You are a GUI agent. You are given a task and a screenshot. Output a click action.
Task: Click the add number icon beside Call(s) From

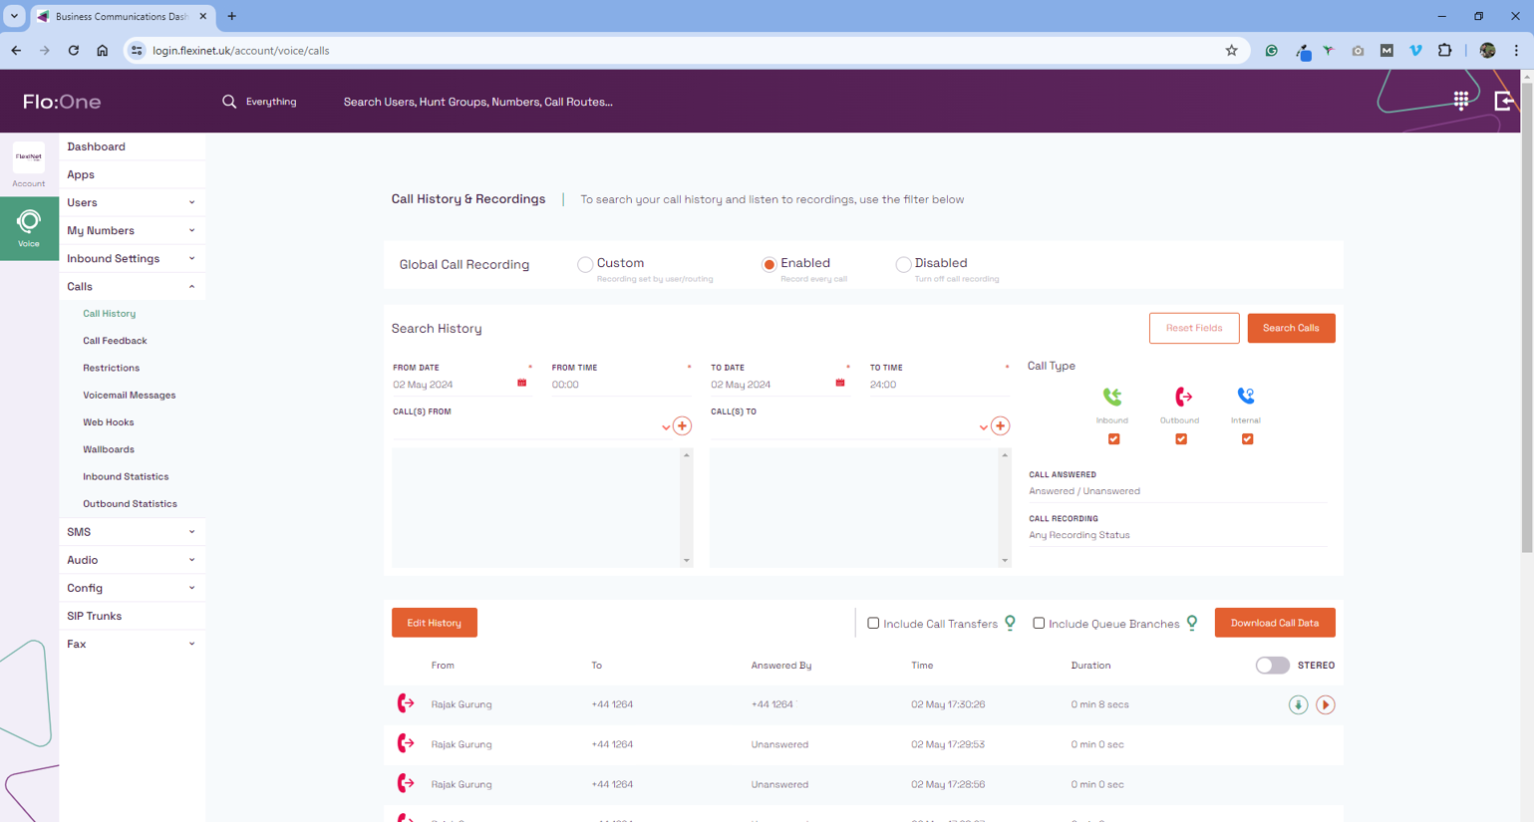682,425
